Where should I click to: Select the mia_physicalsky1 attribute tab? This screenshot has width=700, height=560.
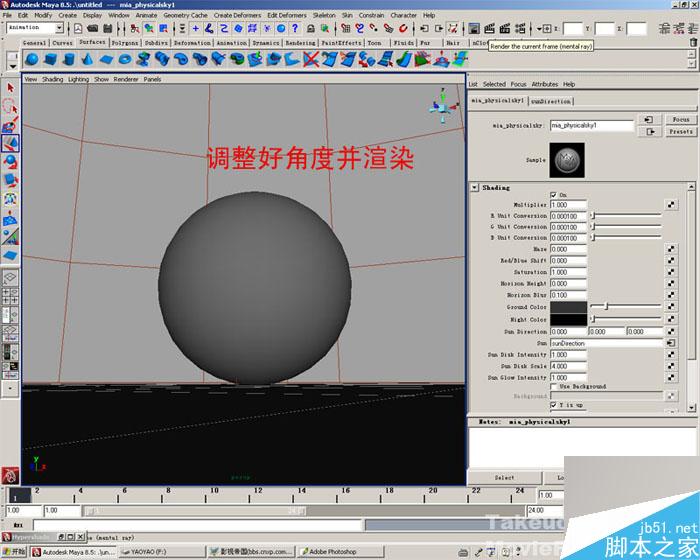497,100
